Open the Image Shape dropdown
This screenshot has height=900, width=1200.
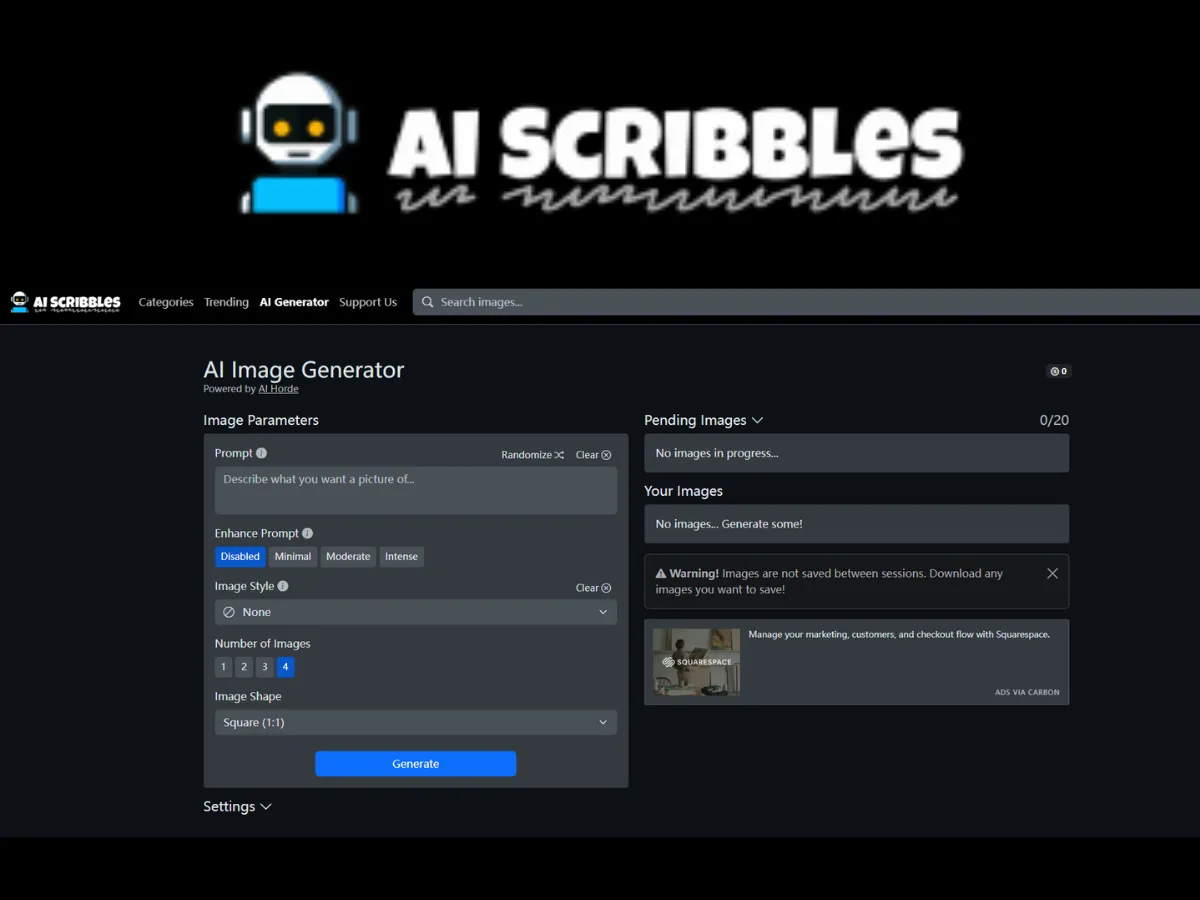tap(415, 722)
